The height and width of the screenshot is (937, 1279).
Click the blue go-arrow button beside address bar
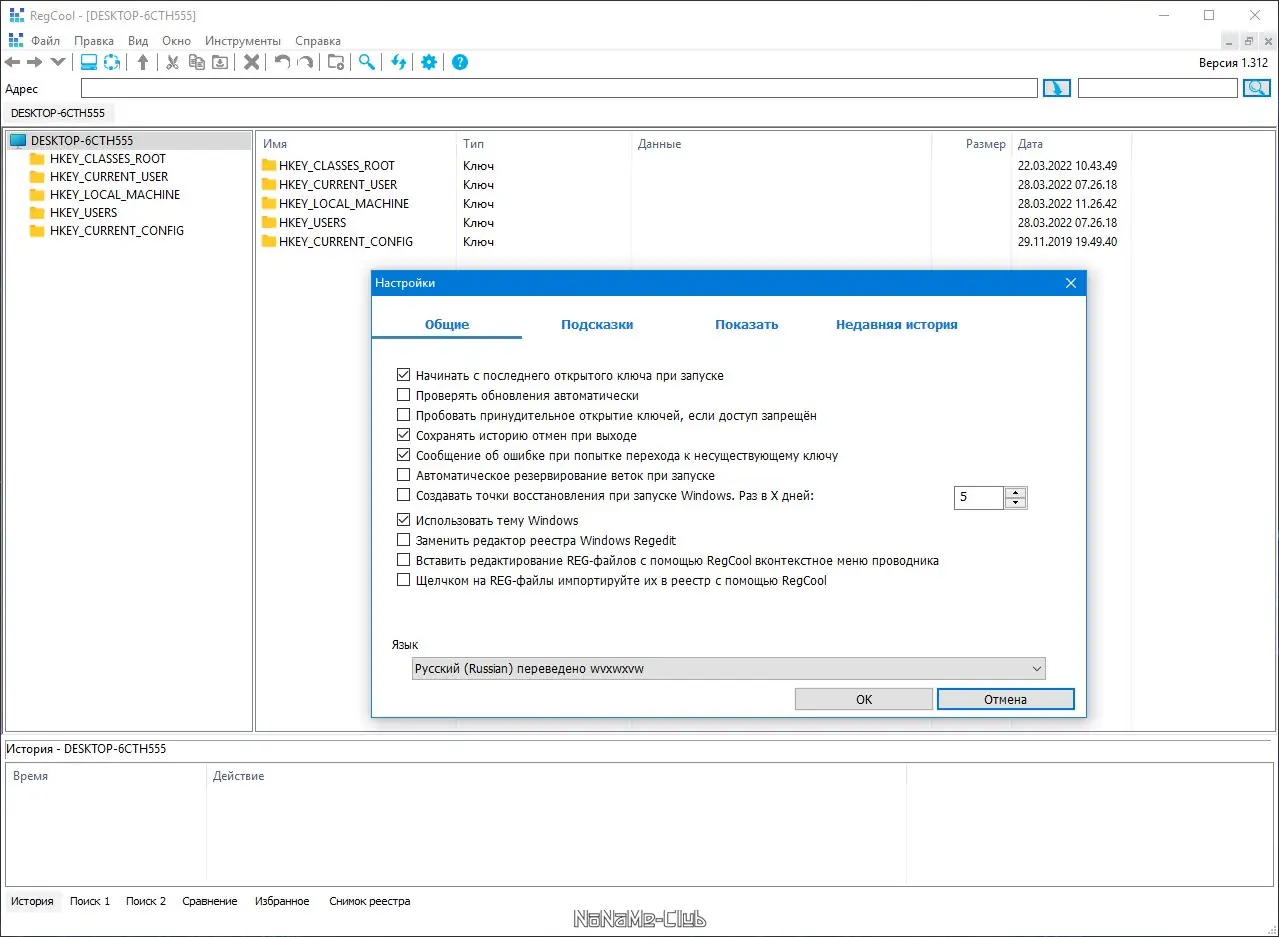point(1057,88)
